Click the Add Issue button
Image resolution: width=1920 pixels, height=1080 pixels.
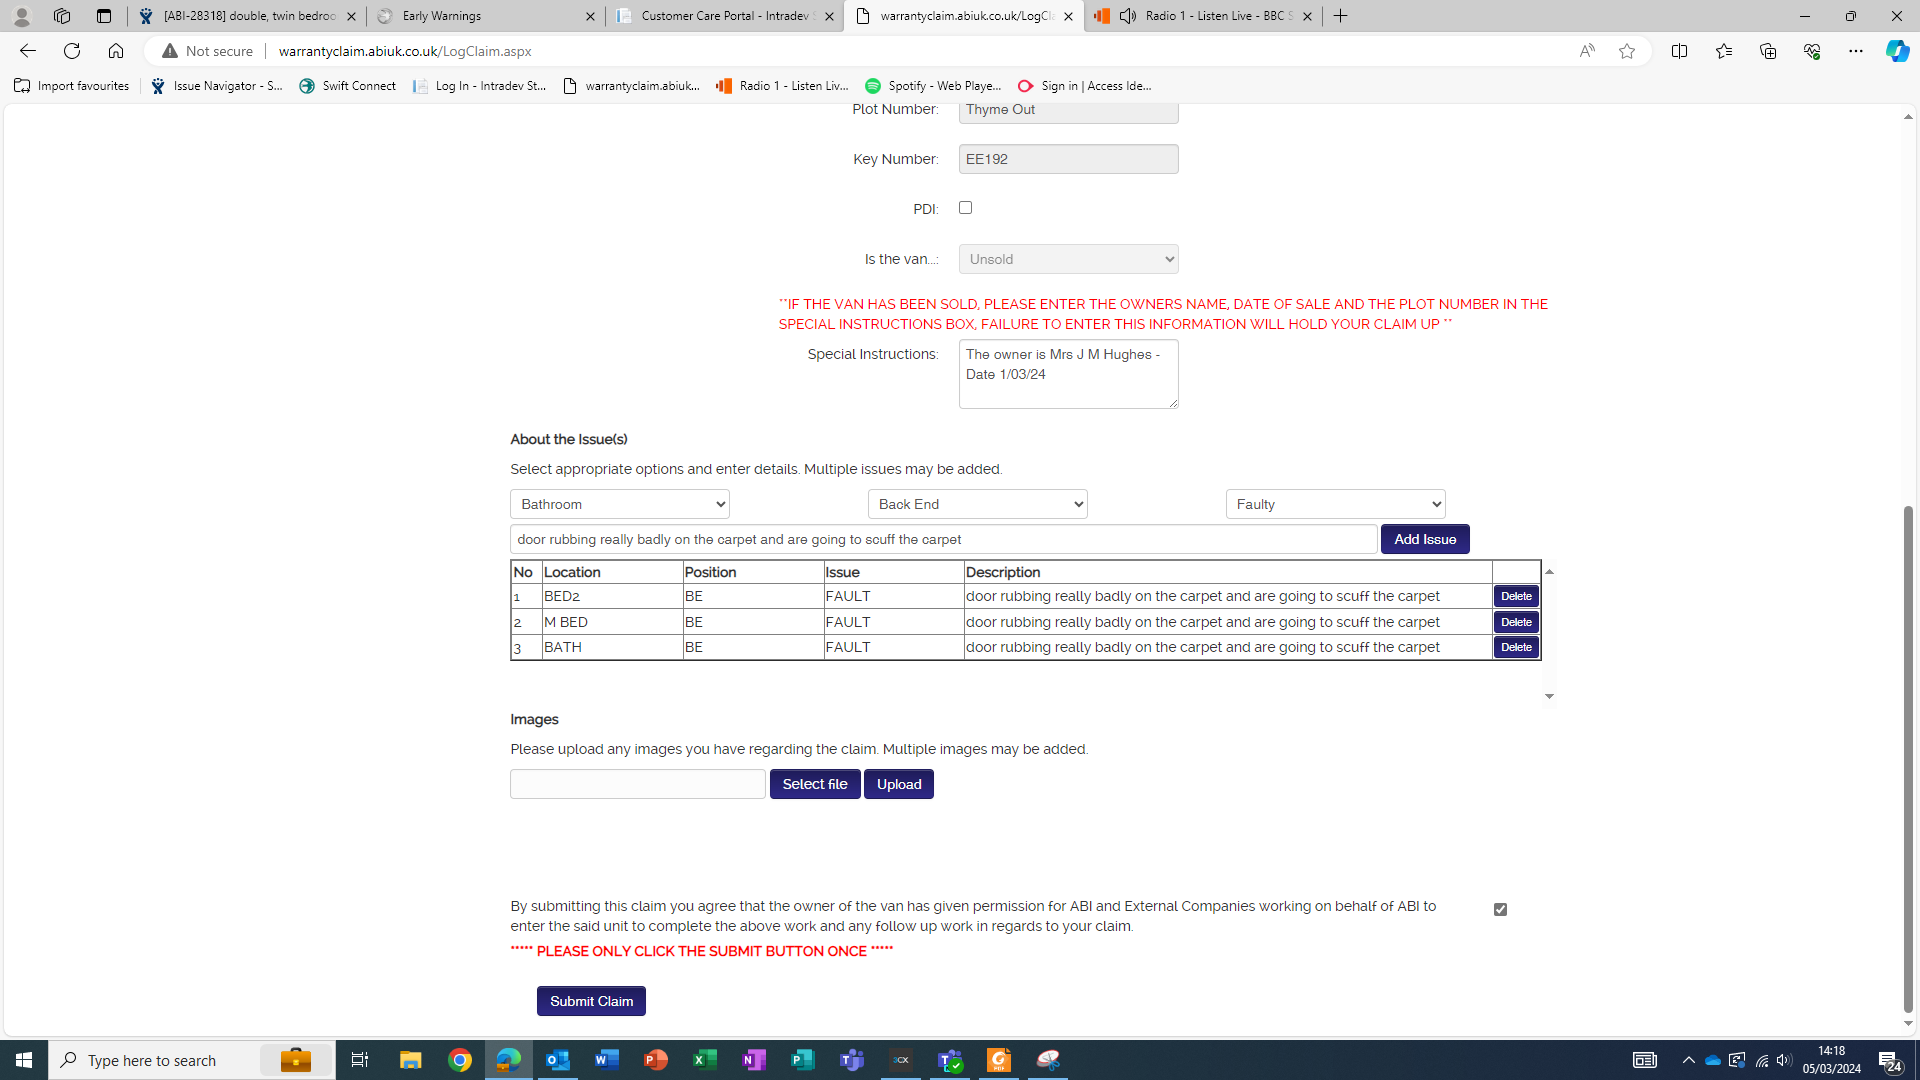1424,539
